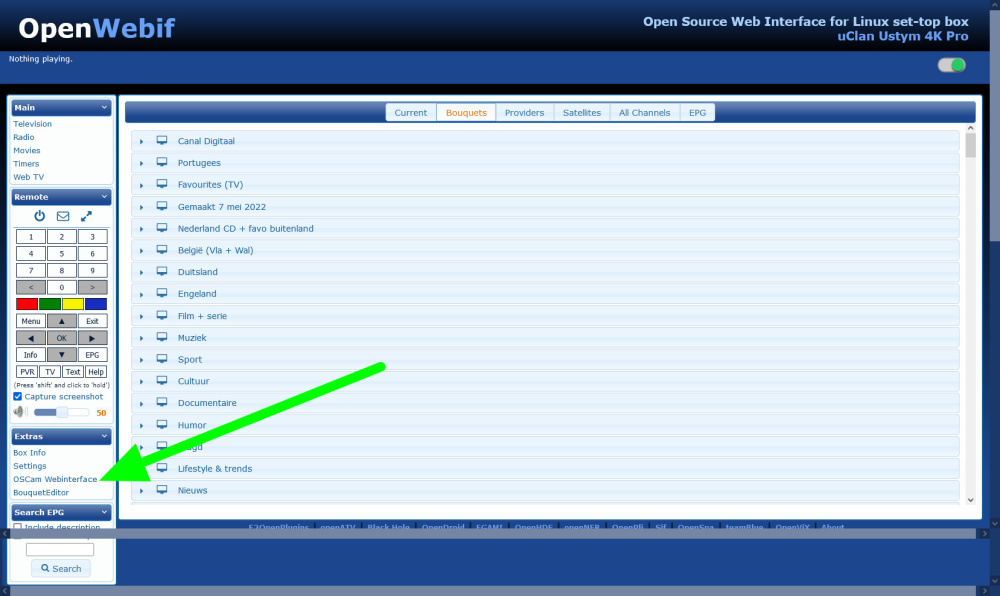The image size is (1000, 596).
Task: Expand the Film + serie bouquet
Action: [142, 316]
